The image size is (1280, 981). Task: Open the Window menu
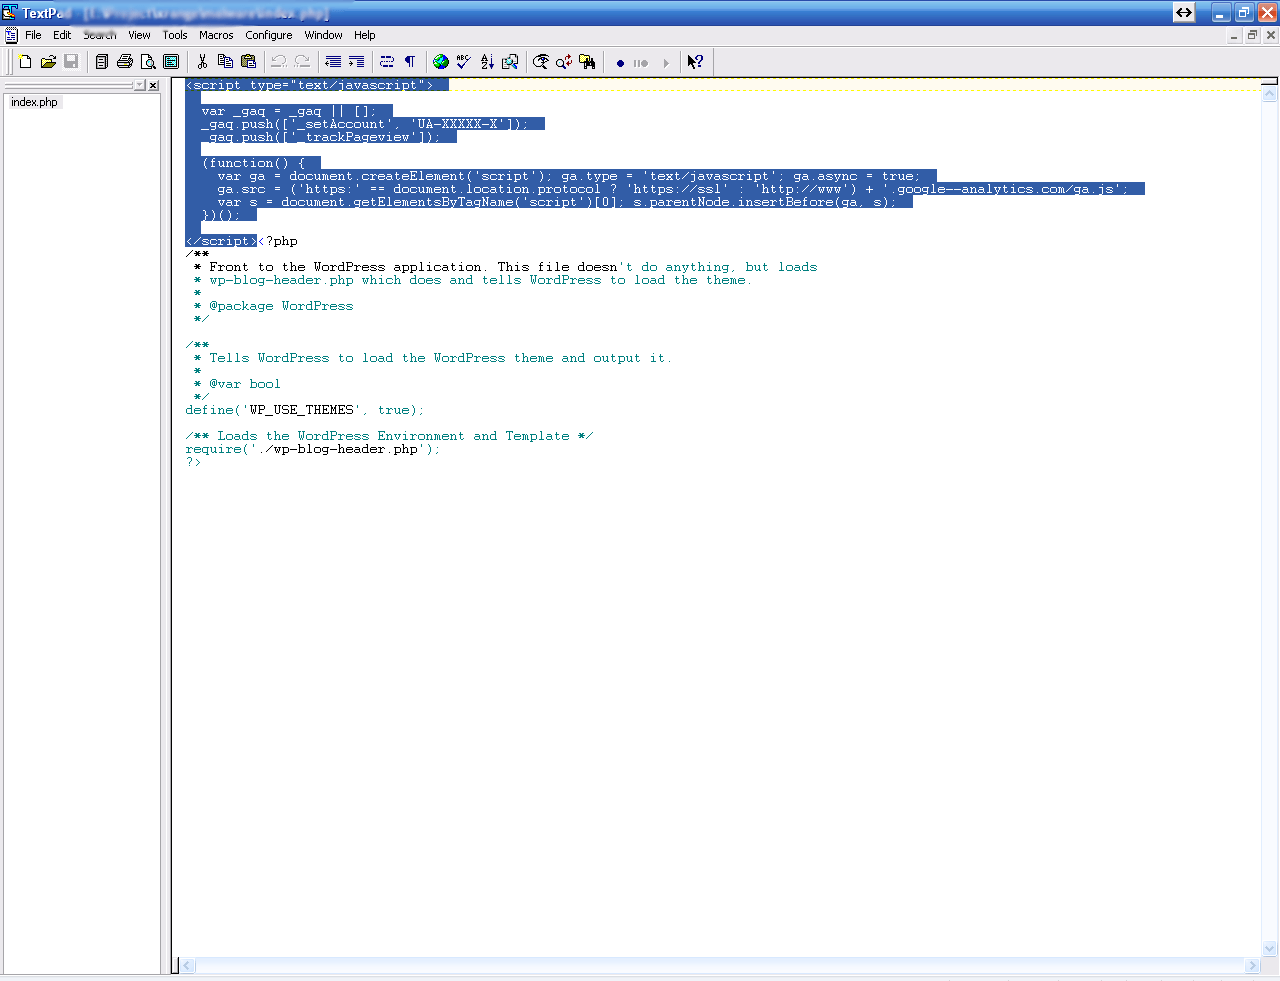coord(323,35)
